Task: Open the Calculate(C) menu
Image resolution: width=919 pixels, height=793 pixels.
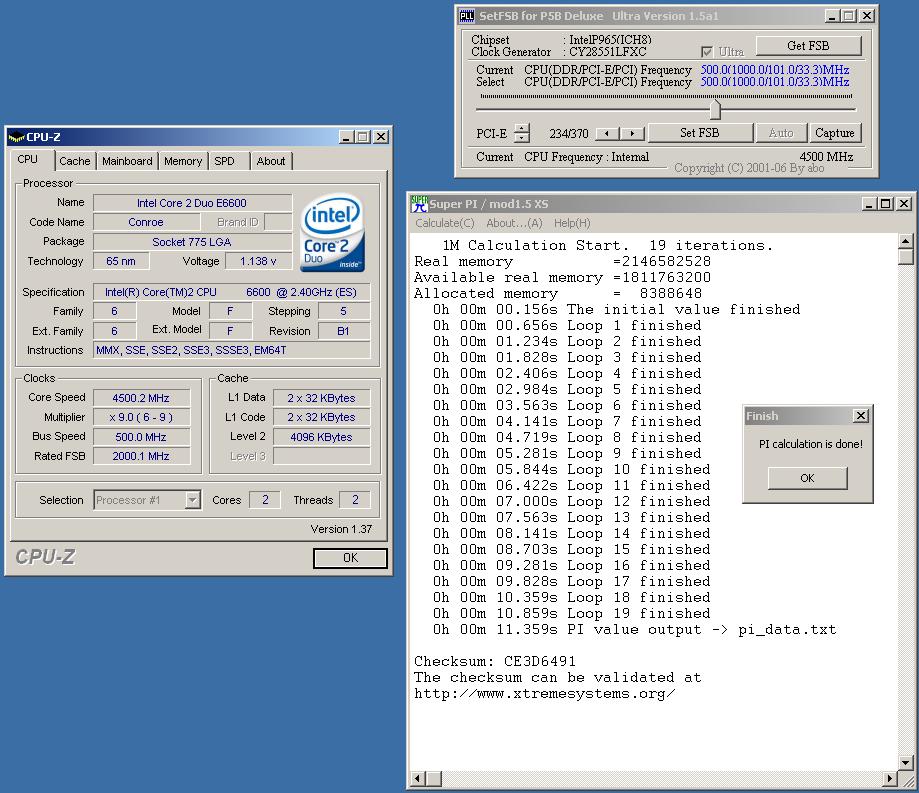Action: 444,223
